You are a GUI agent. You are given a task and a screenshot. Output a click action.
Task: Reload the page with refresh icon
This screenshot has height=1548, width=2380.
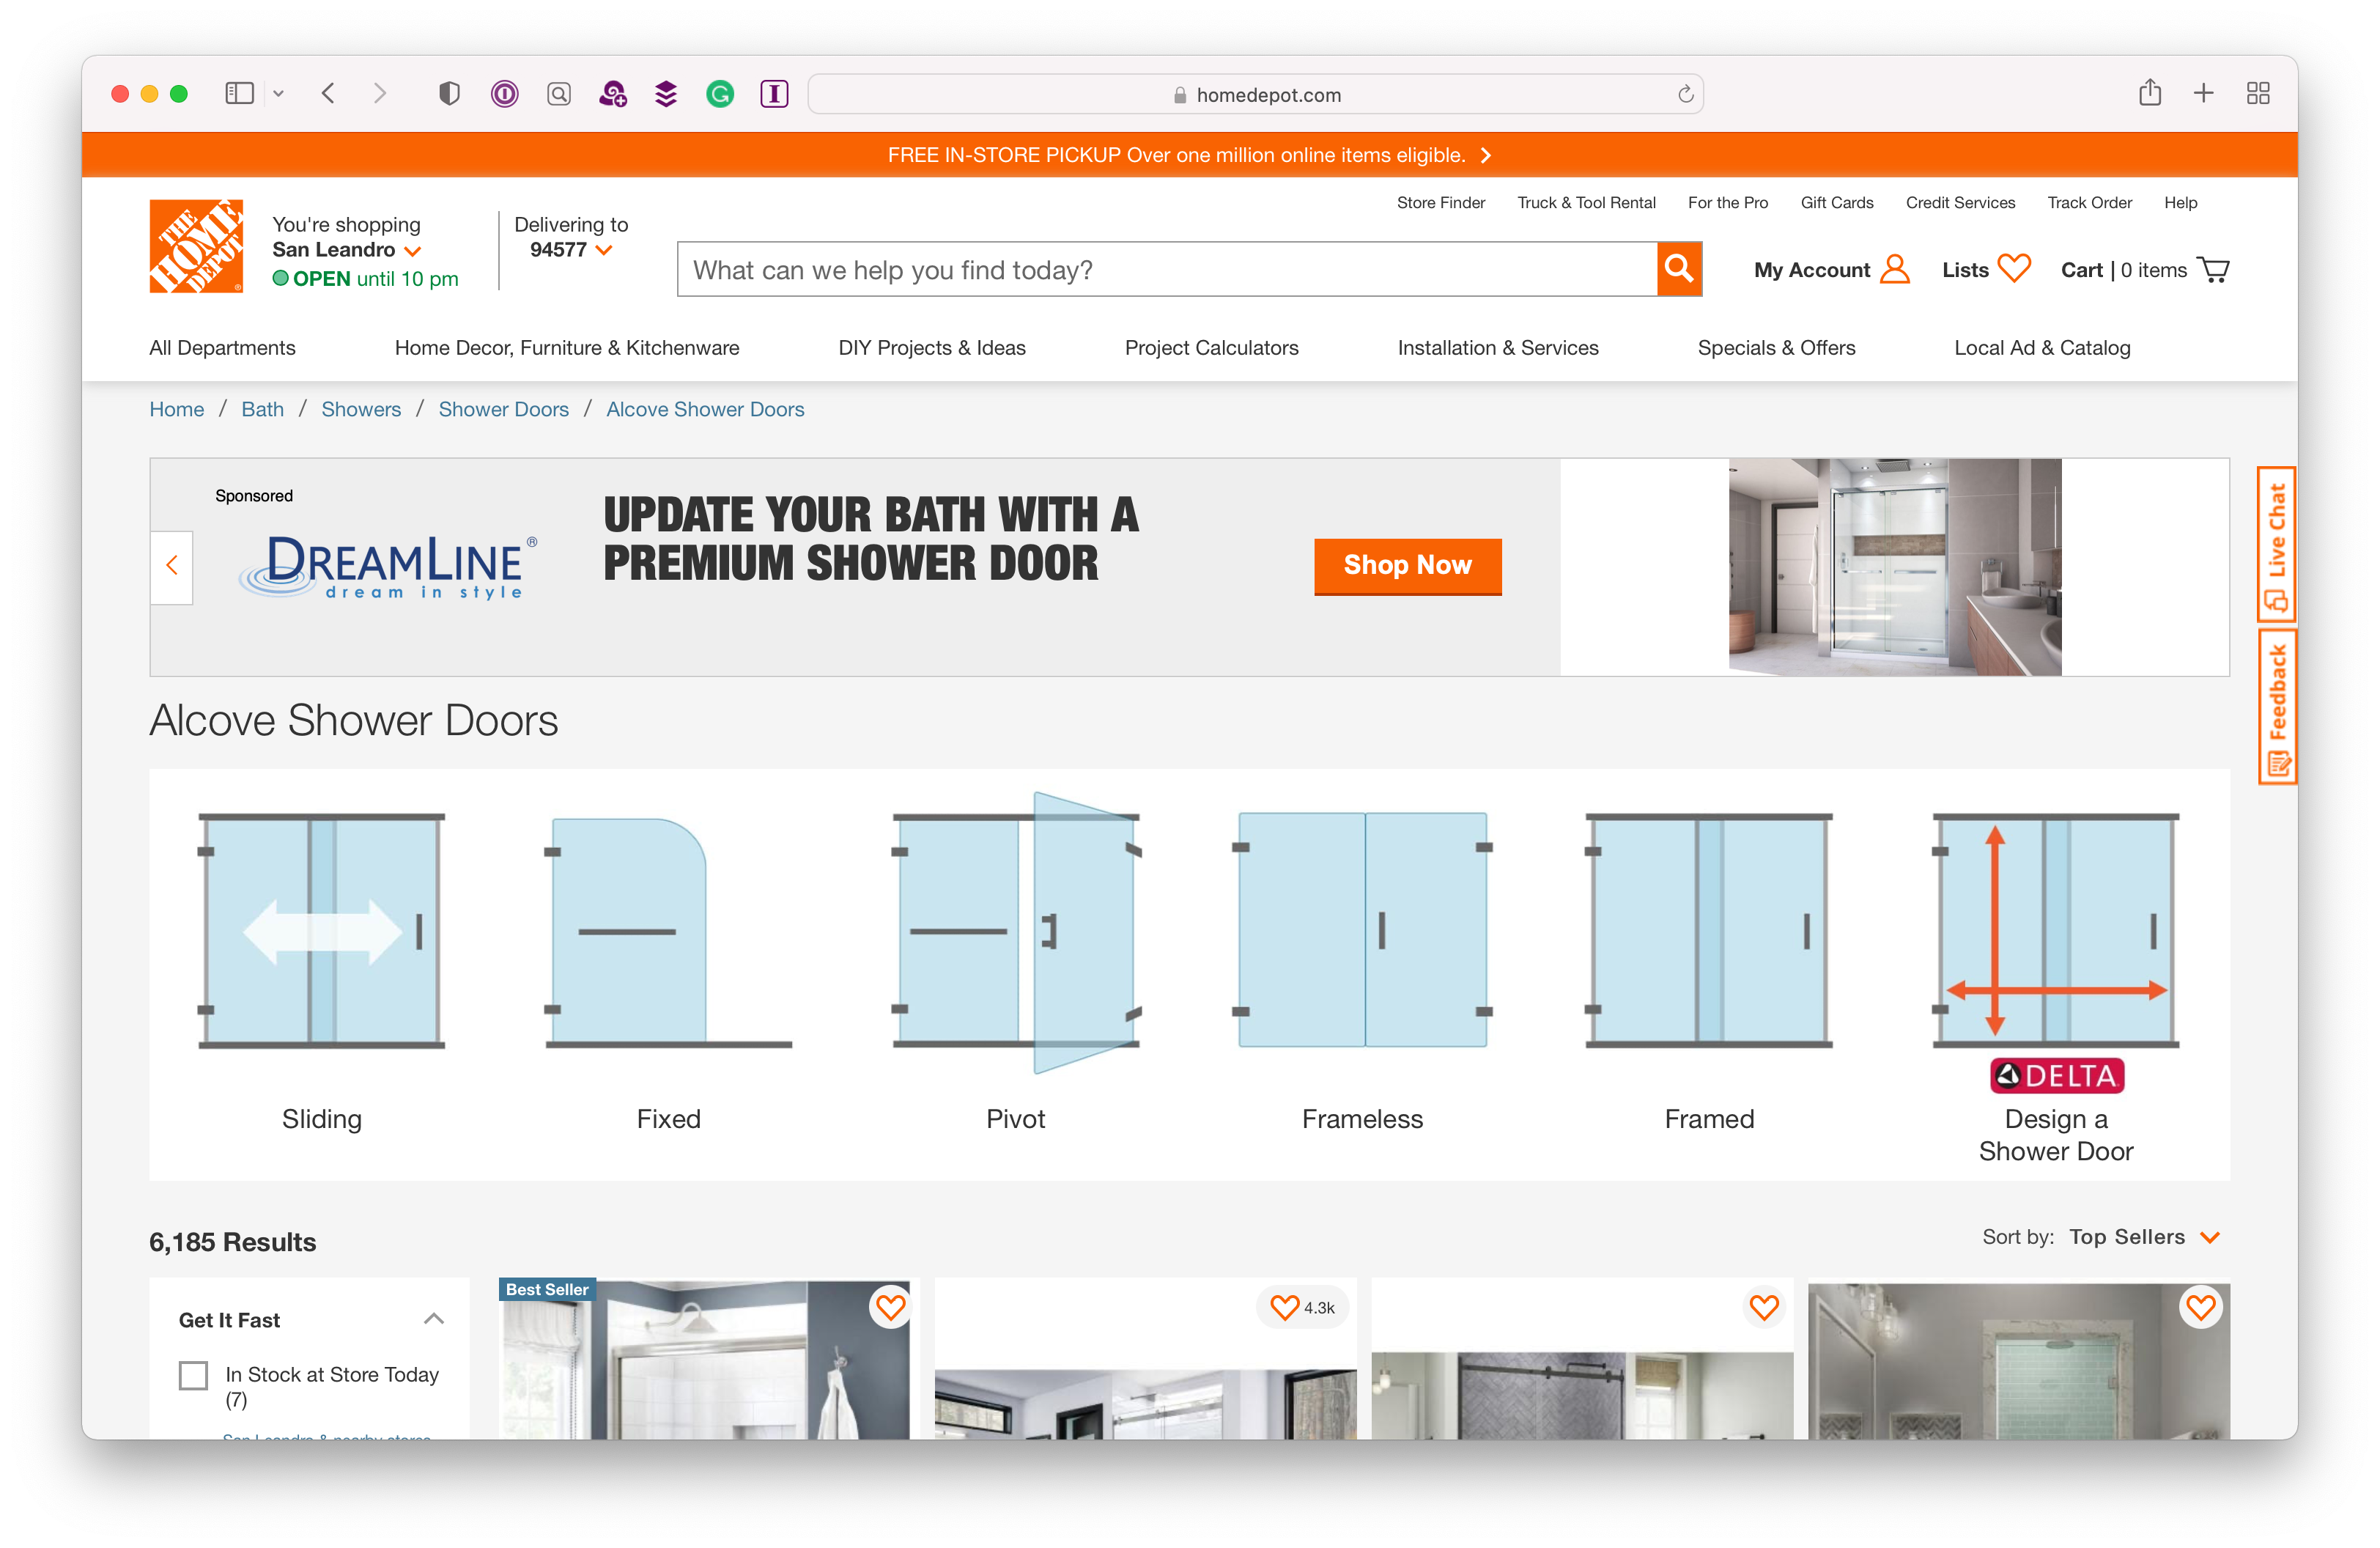pos(1685,94)
